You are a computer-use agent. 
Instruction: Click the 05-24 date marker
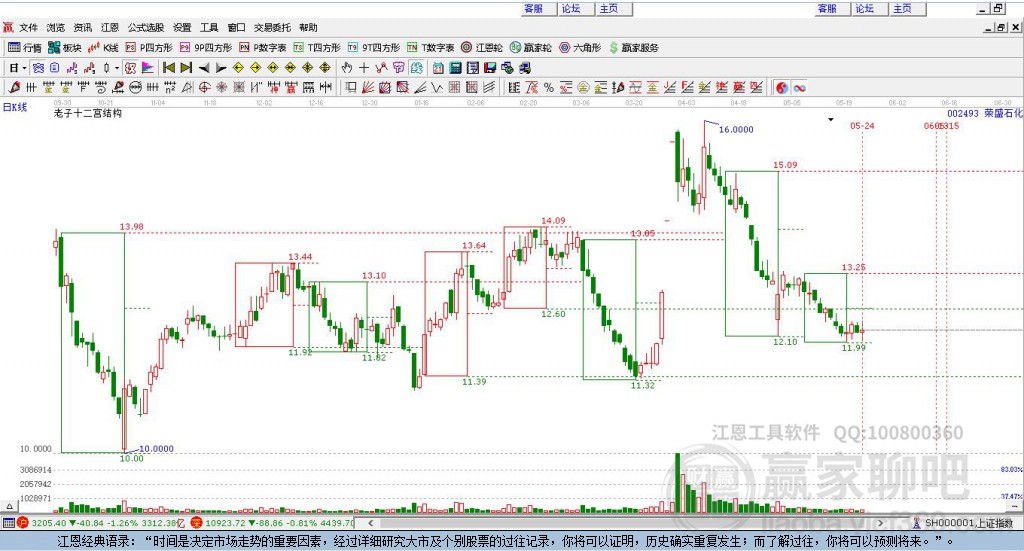coord(862,125)
